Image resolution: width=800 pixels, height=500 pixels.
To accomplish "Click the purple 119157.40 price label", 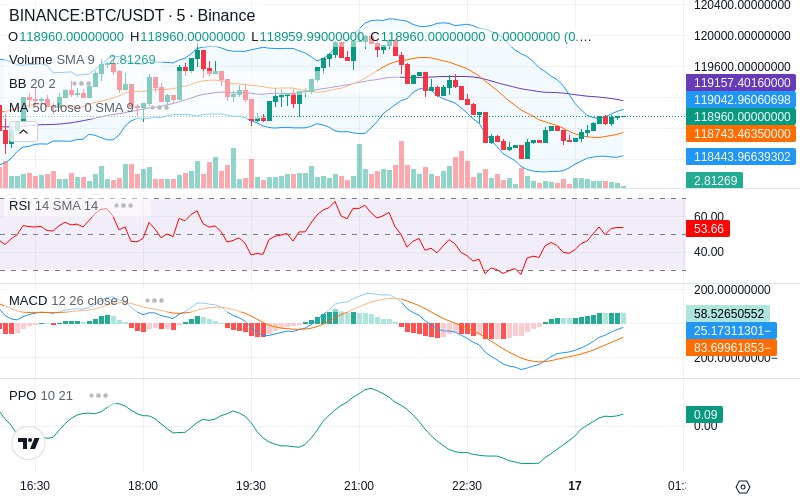I will click(741, 83).
